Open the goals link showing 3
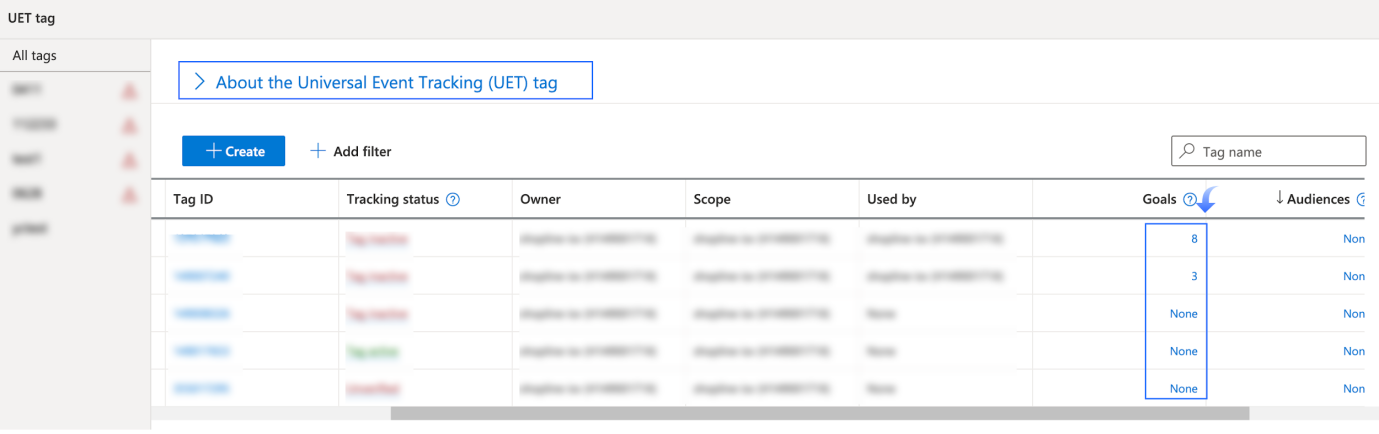Image resolution: width=1379 pixels, height=434 pixels. click(x=1193, y=276)
